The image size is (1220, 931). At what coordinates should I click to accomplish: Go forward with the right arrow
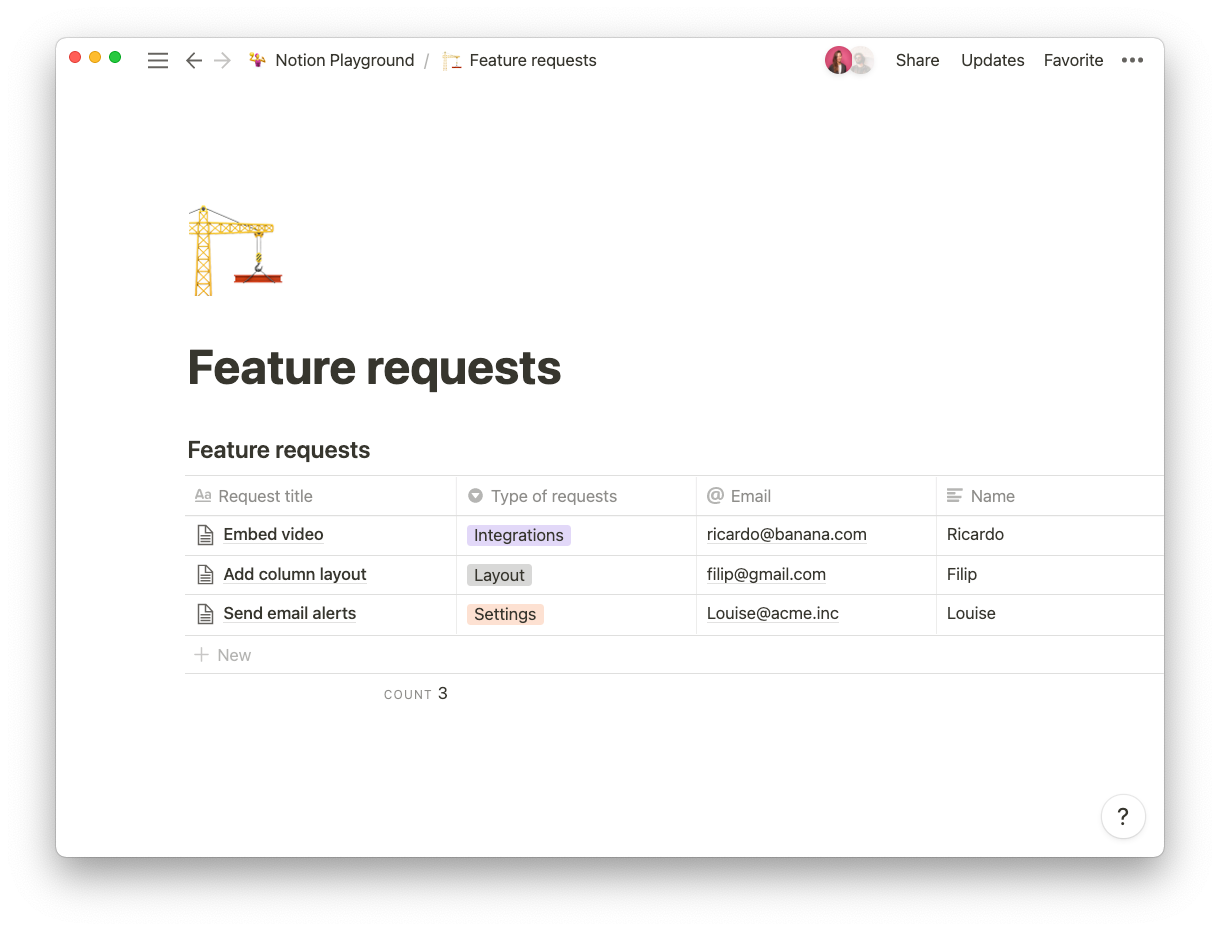click(222, 61)
